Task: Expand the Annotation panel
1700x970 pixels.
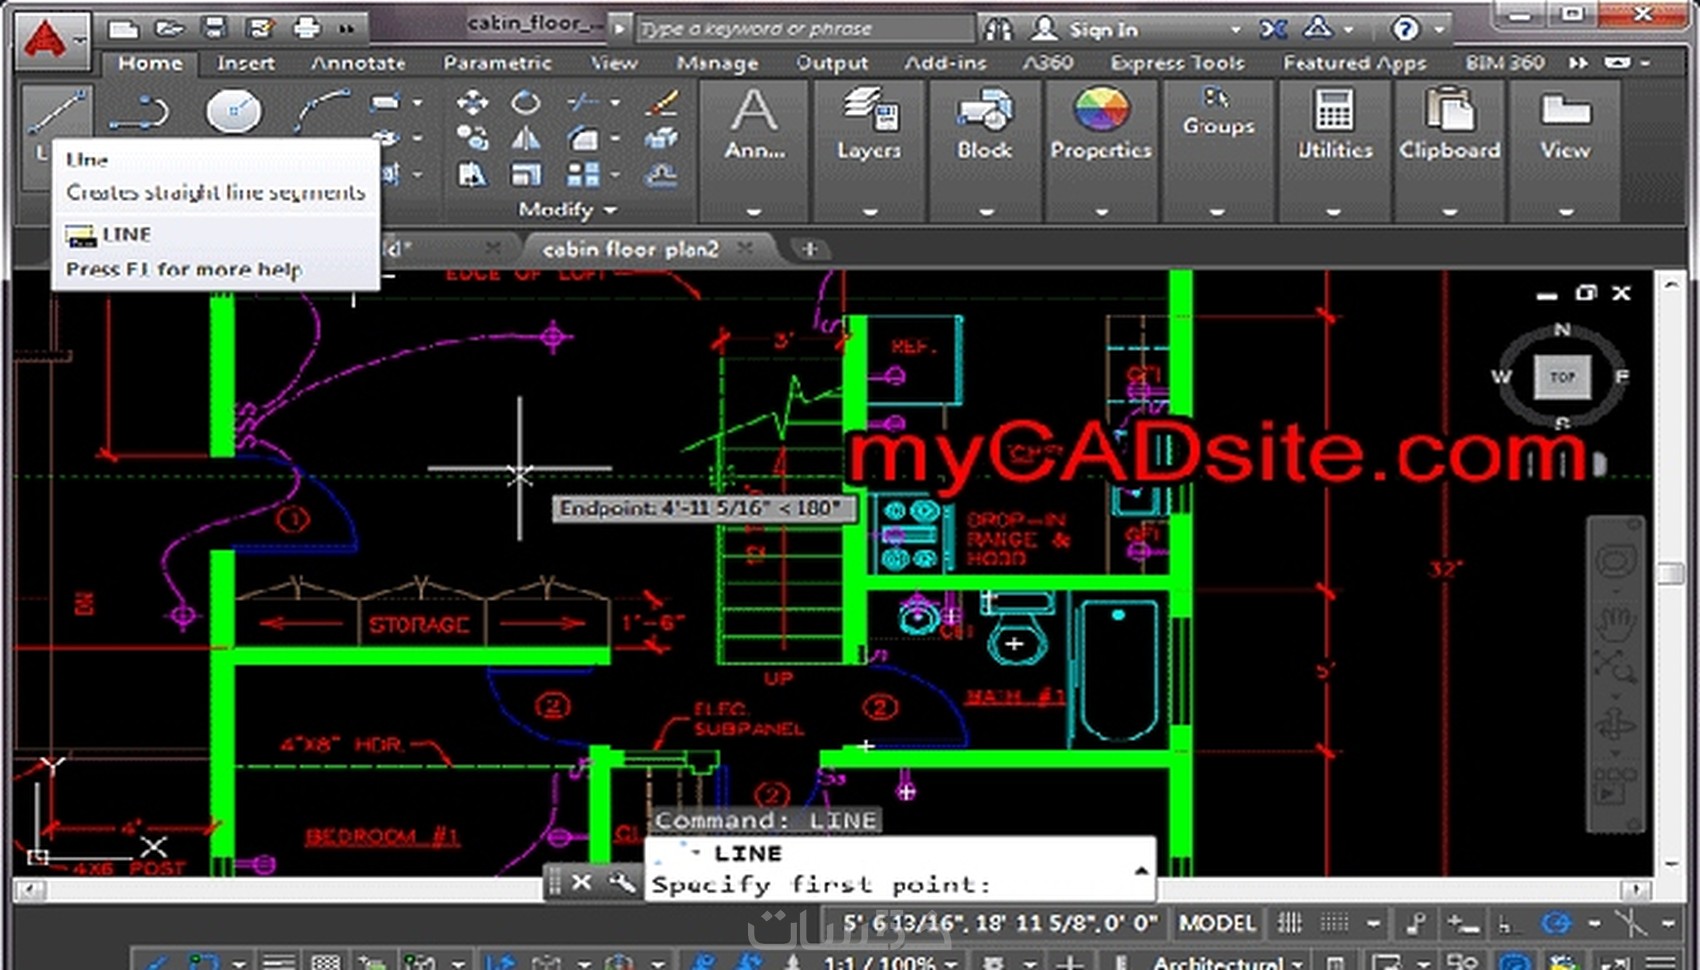Action: click(754, 211)
